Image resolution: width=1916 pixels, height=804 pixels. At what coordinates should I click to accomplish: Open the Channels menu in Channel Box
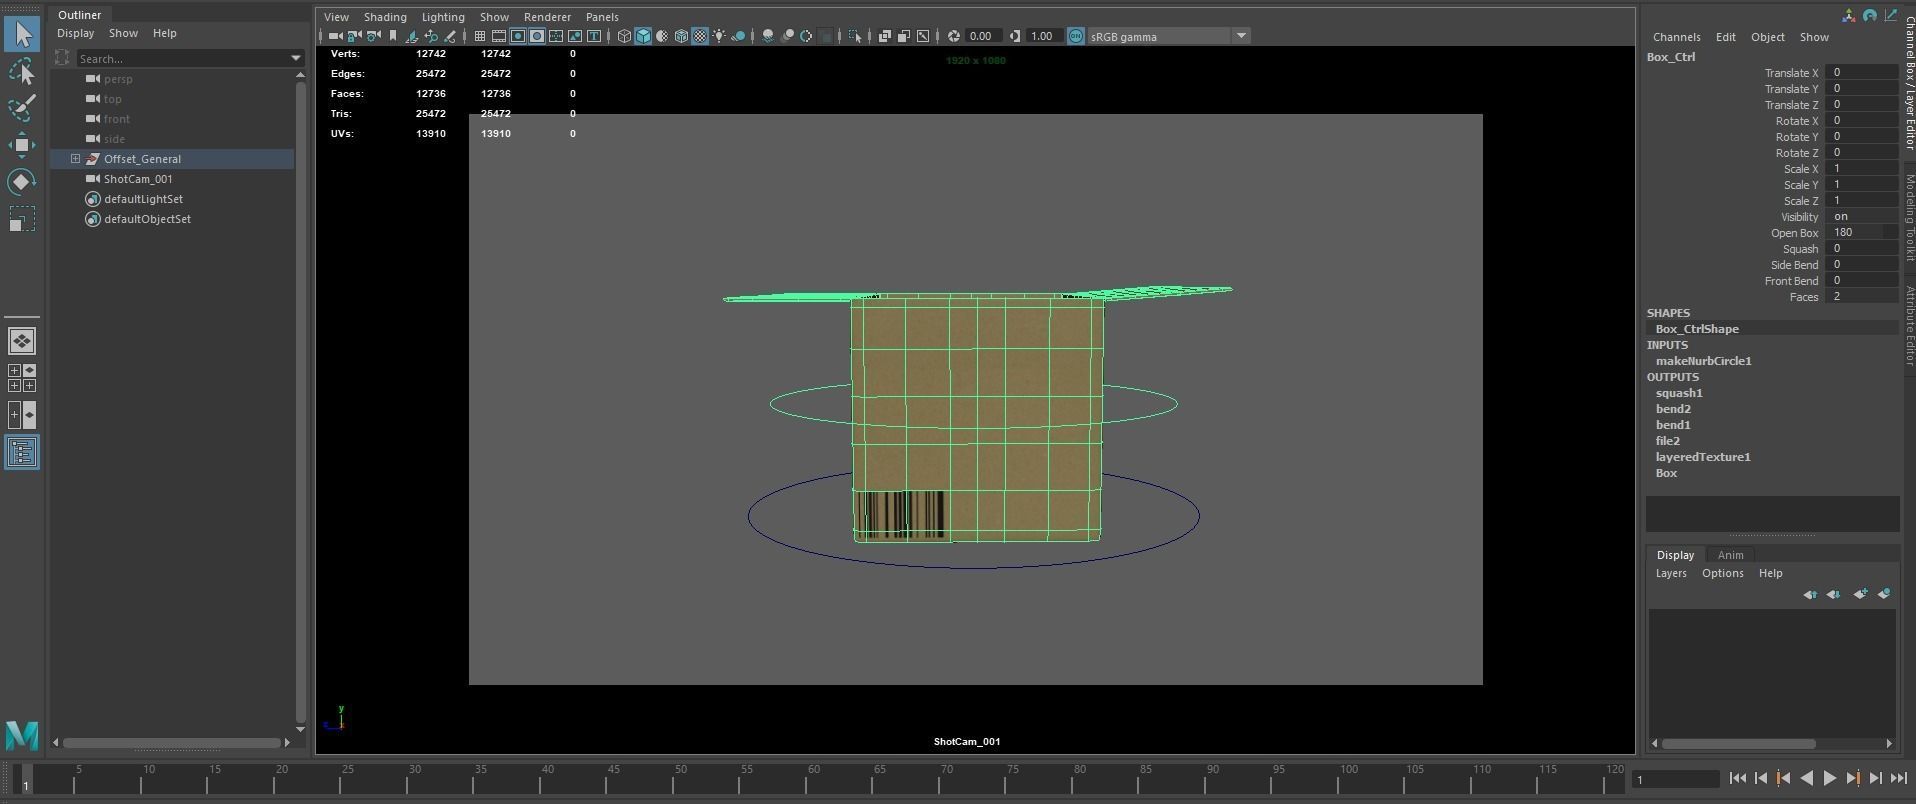[x=1676, y=37]
